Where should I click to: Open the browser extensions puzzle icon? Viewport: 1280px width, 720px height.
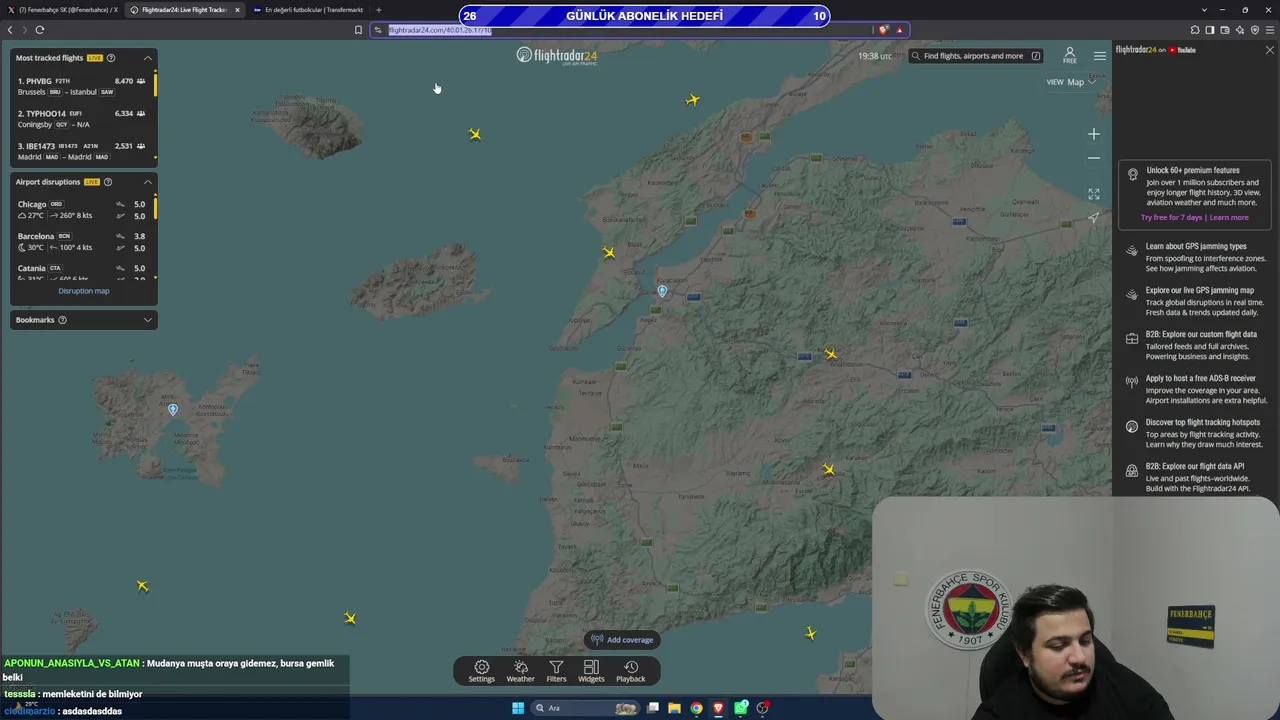(x=1194, y=30)
